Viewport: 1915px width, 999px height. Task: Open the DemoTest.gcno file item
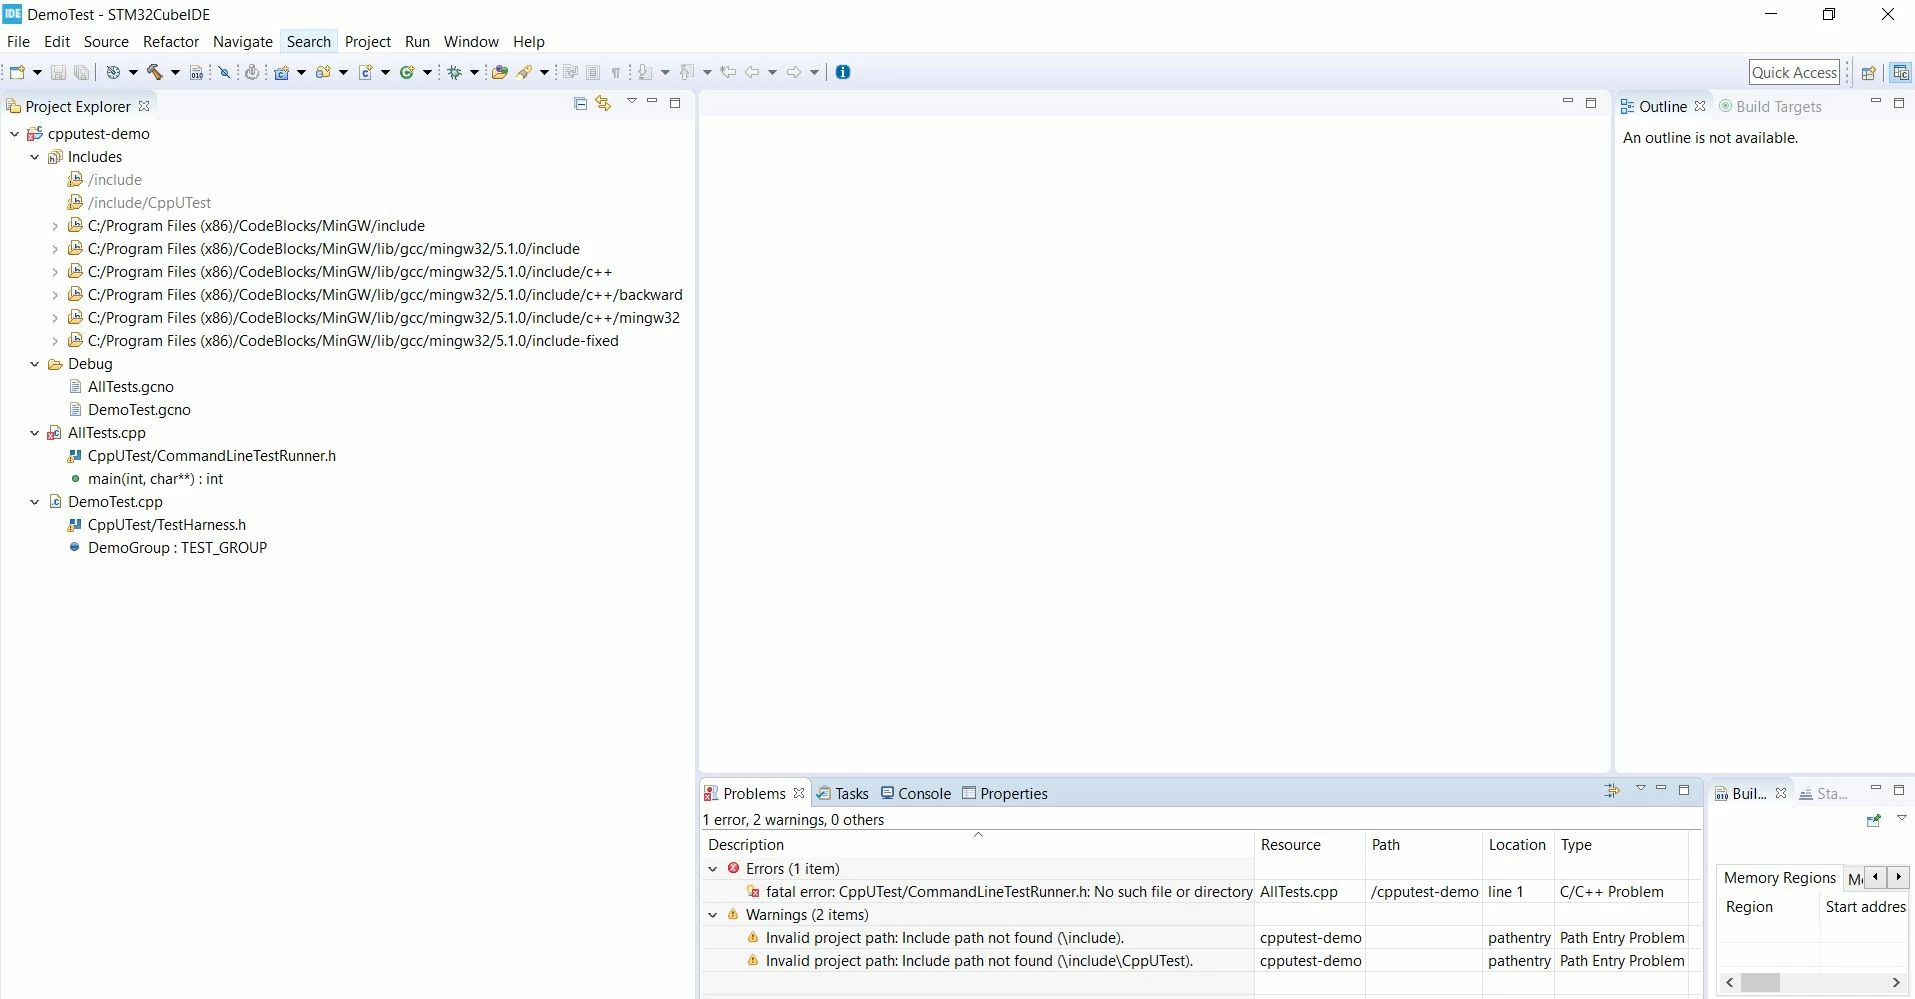(139, 410)
